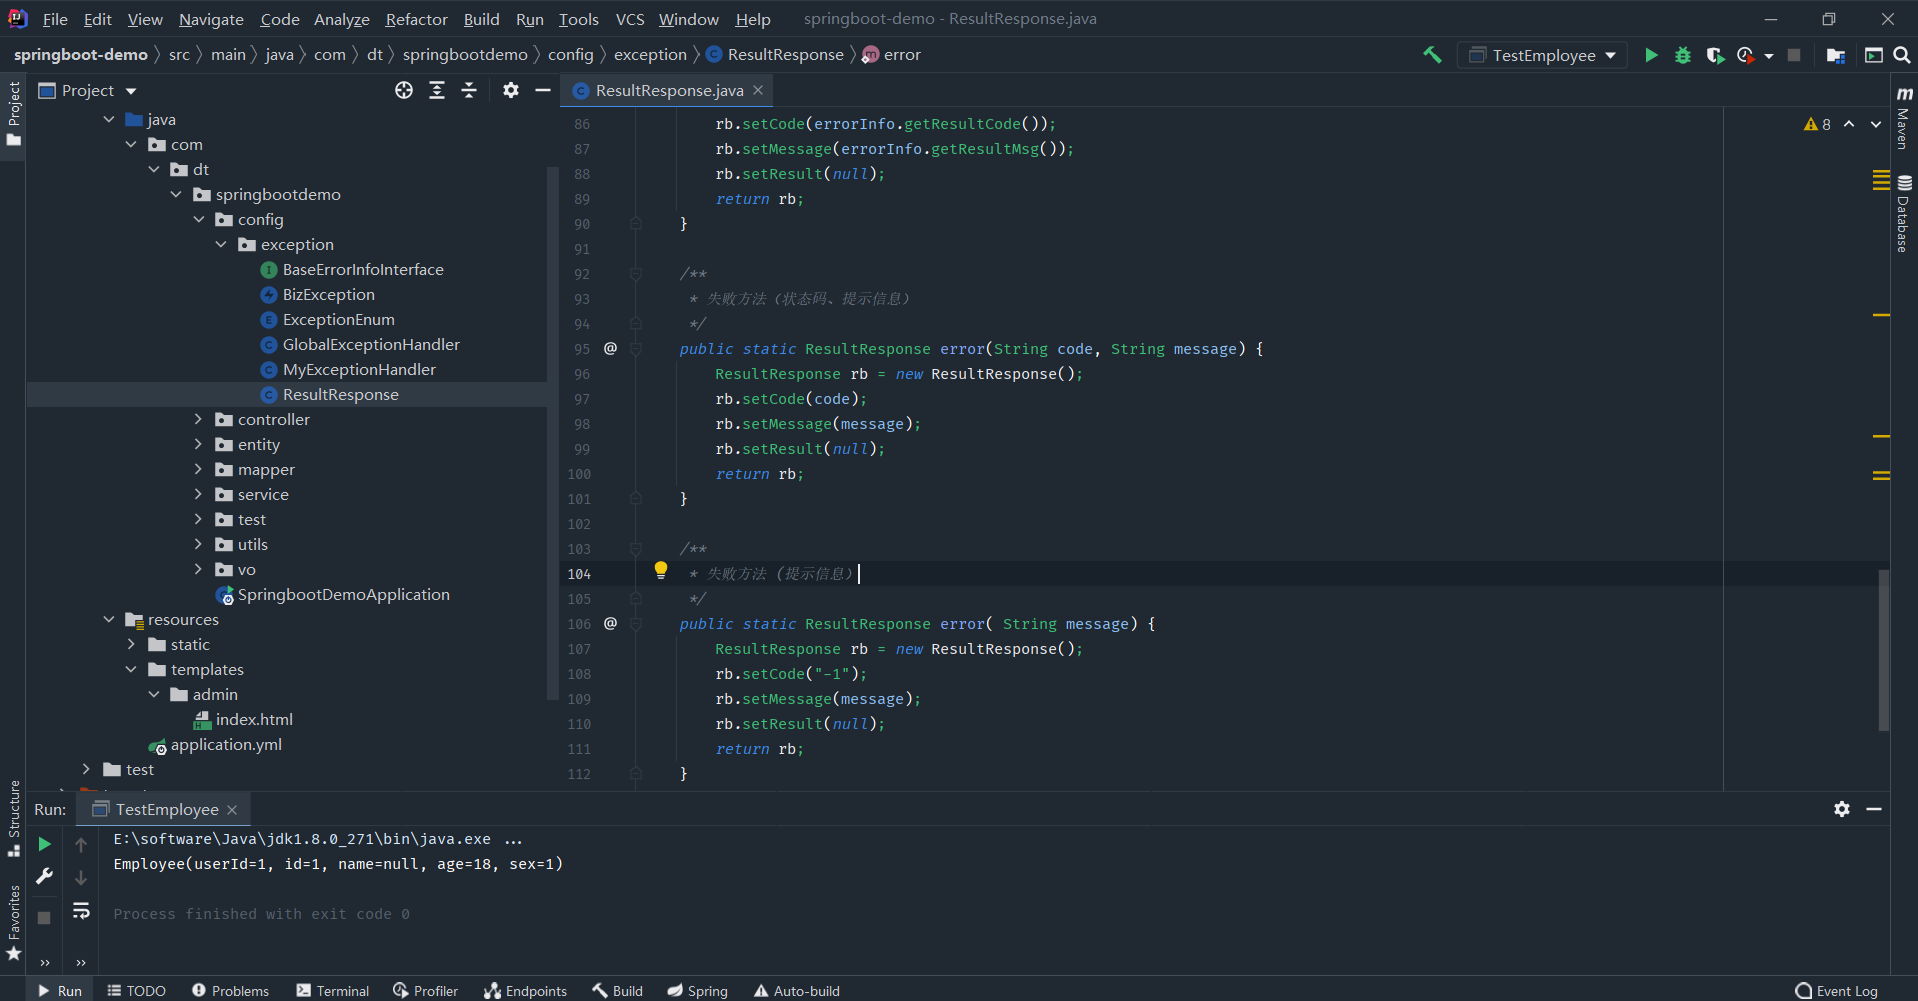
Task: Run TestEmployee with the green play icon
Action: [1651, 55]
